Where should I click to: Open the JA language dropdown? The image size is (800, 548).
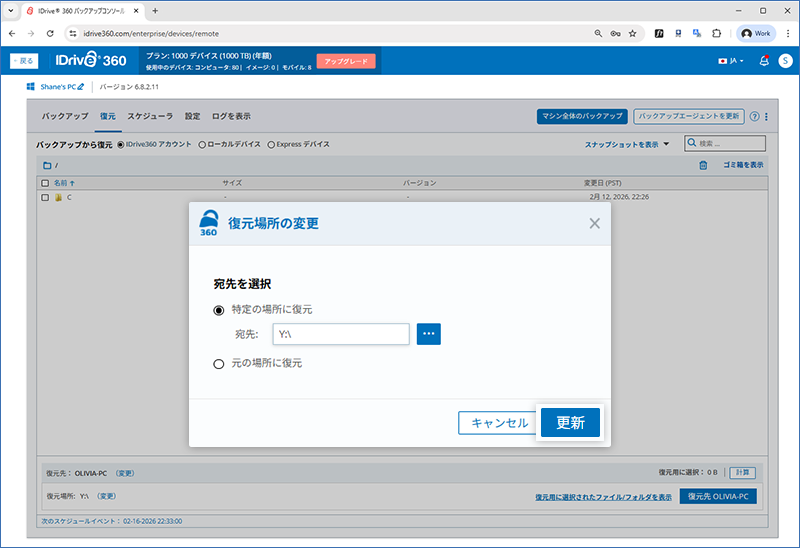(x=731, y=61)
